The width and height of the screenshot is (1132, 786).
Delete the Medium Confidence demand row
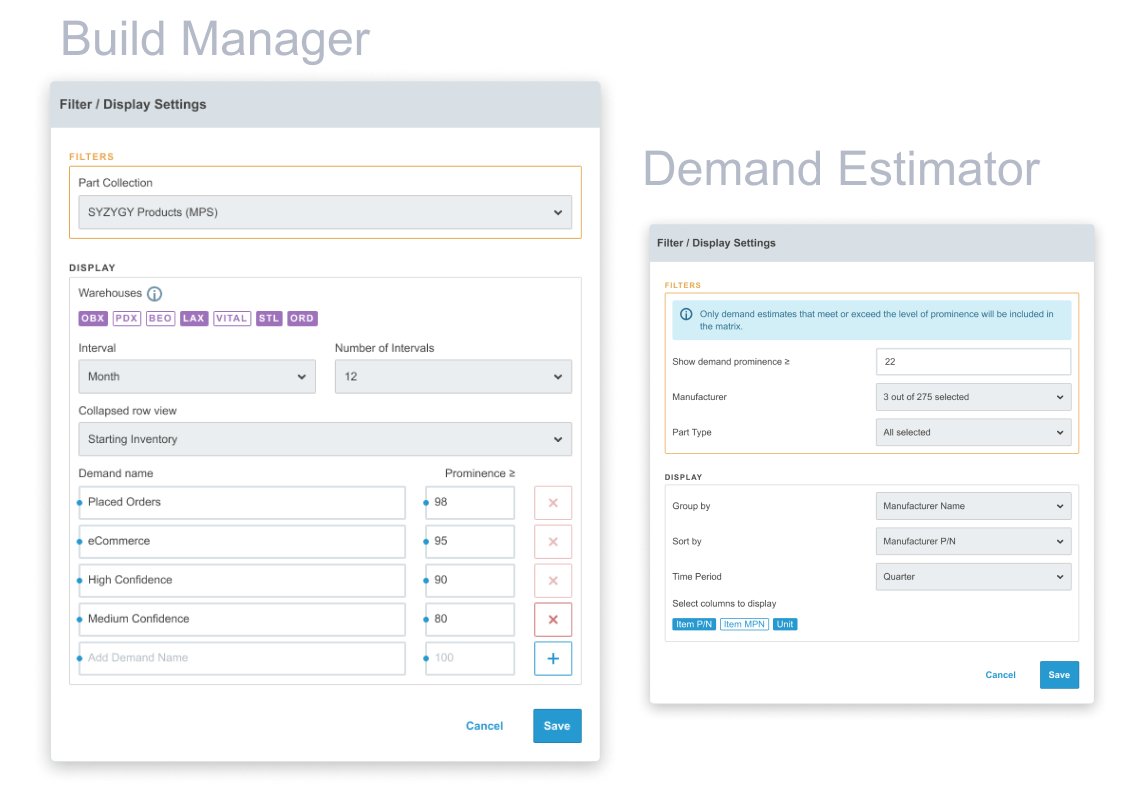point(553,620)
